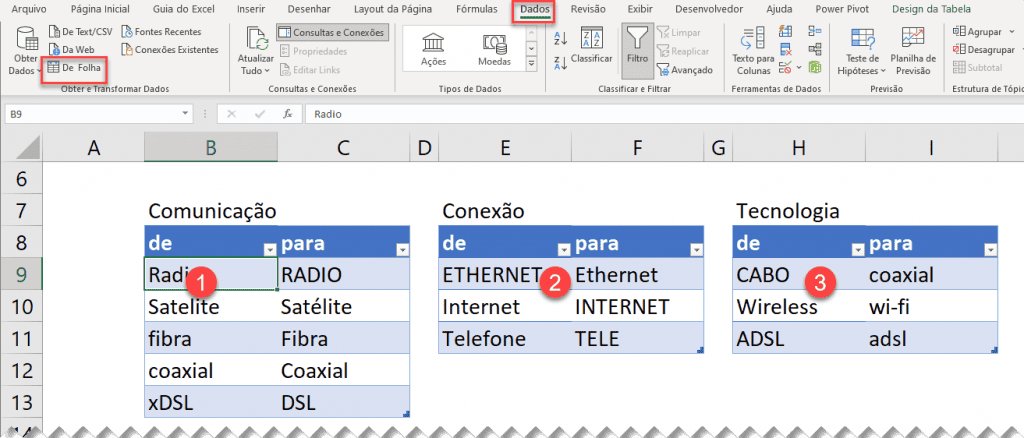Switch to Página Inicial tab
This screenshot has height=438, width=1024.
pyautogui.click(x=100, y=9)
